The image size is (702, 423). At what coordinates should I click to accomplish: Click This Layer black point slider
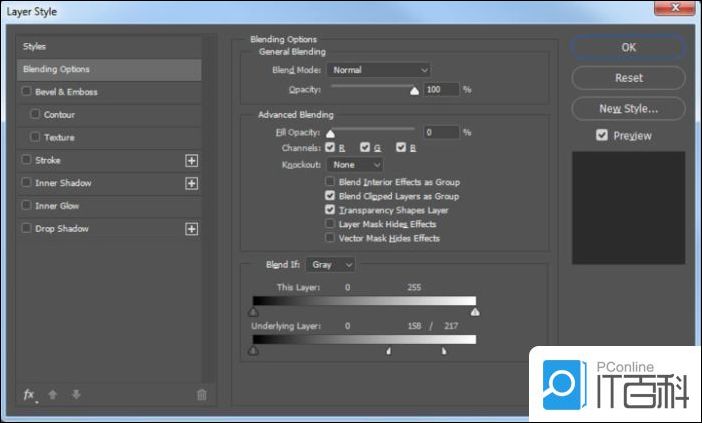click(x=253, y=312)
